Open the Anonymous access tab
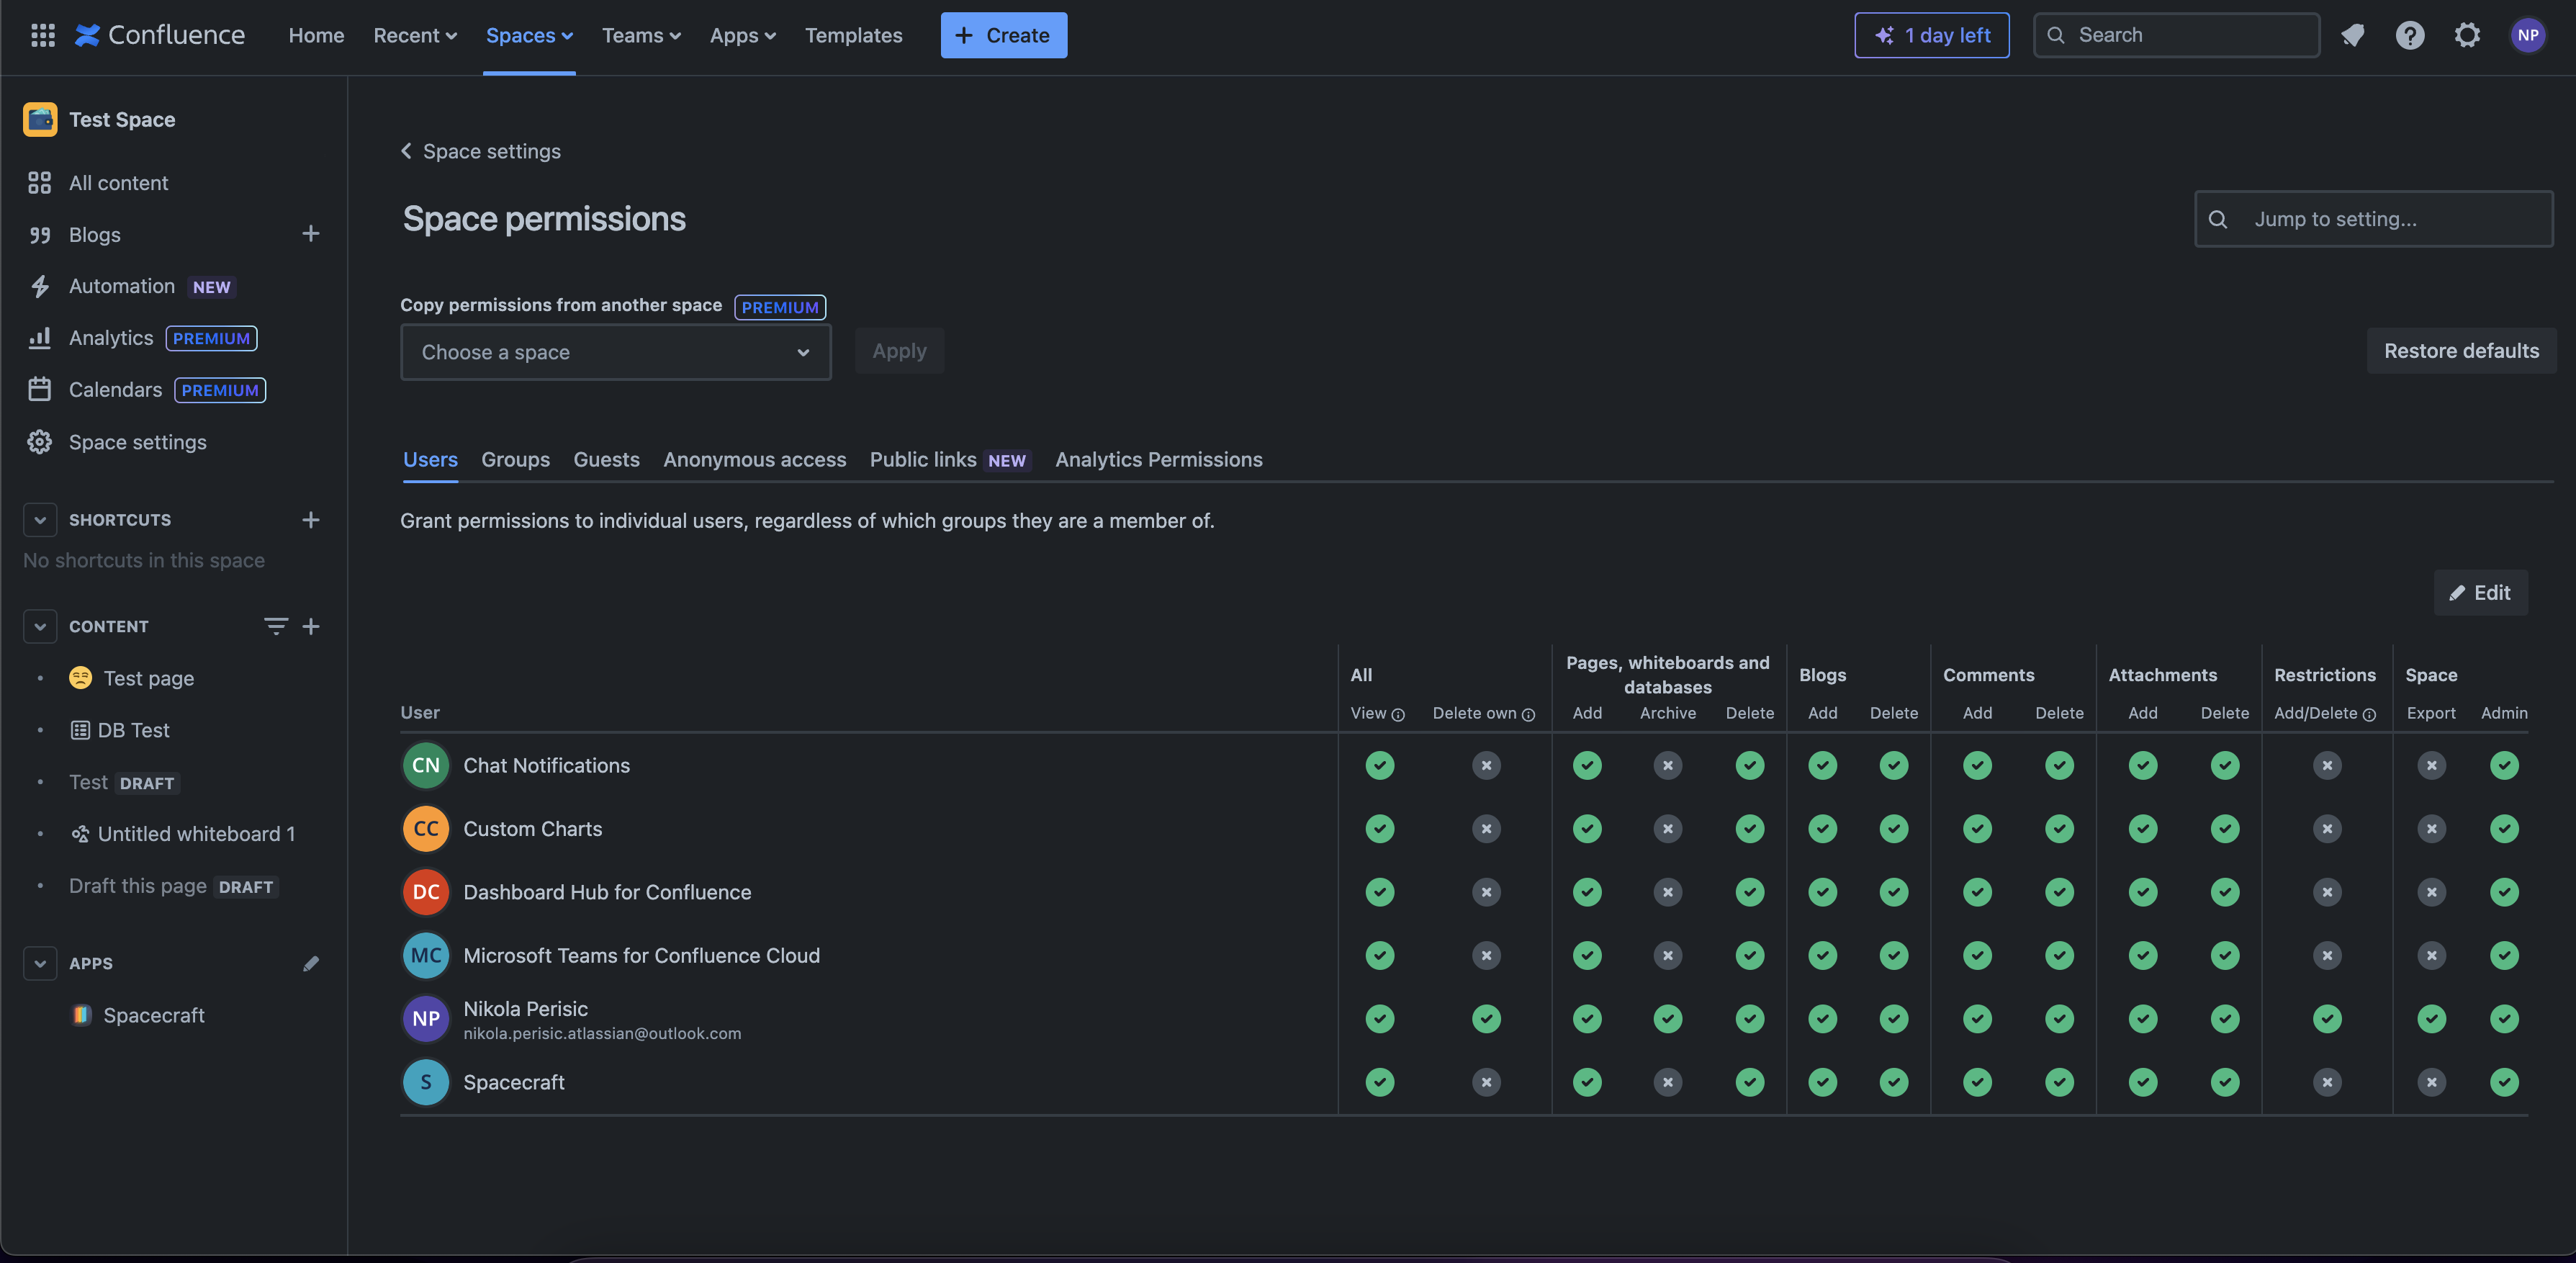This screenshot has width=2576, height=1263. [x=754, y=459]
